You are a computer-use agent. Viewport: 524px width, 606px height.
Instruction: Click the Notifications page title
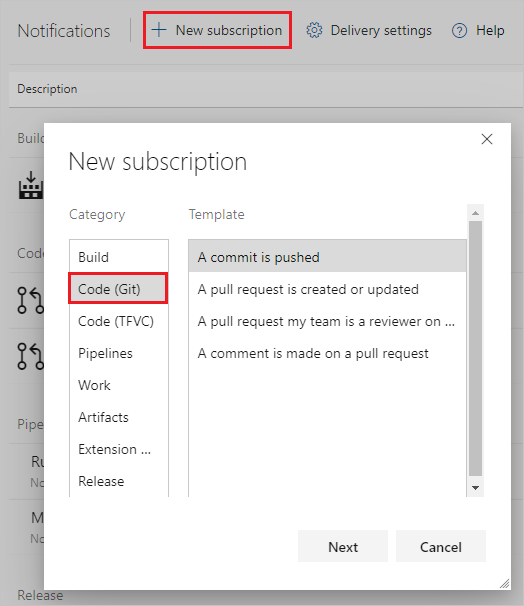tap(64, 31)
